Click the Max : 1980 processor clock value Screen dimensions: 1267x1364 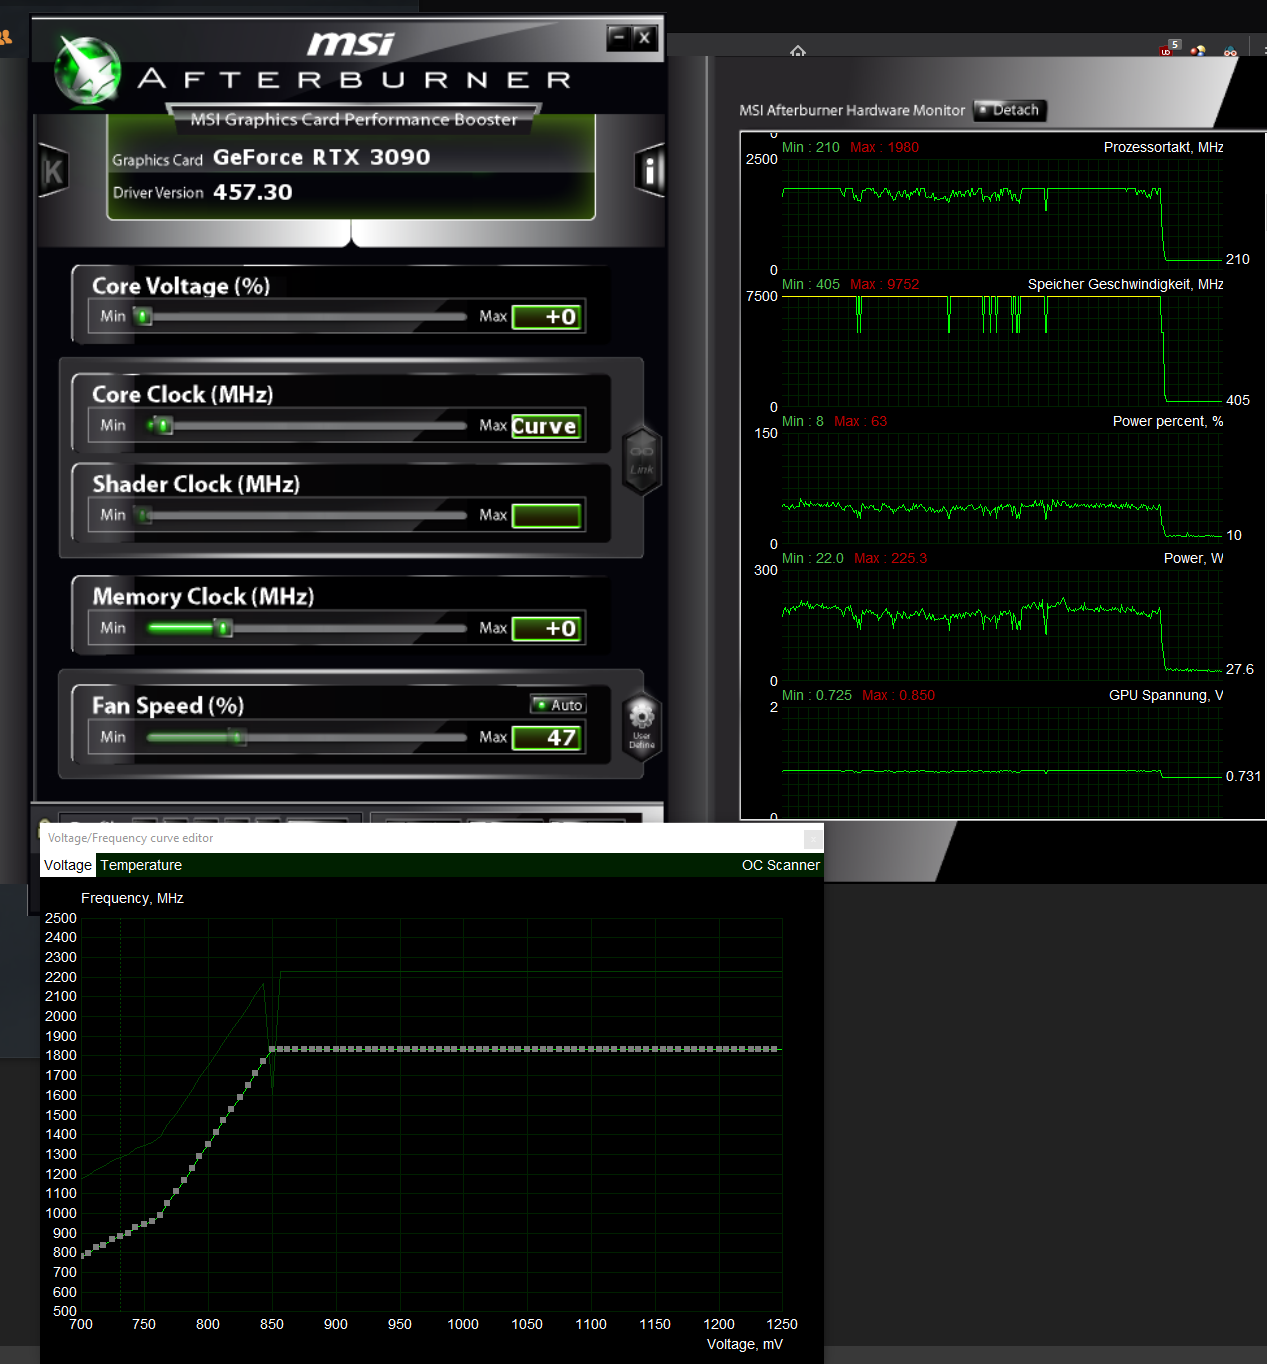884,147
